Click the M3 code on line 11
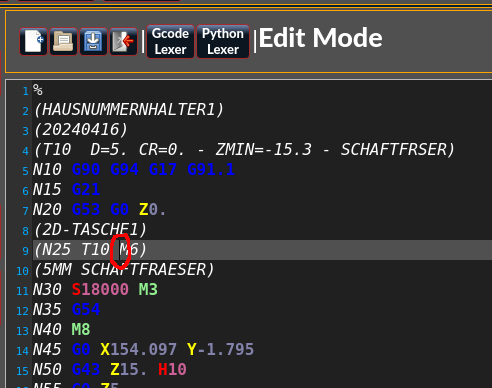 coord(148,290)
